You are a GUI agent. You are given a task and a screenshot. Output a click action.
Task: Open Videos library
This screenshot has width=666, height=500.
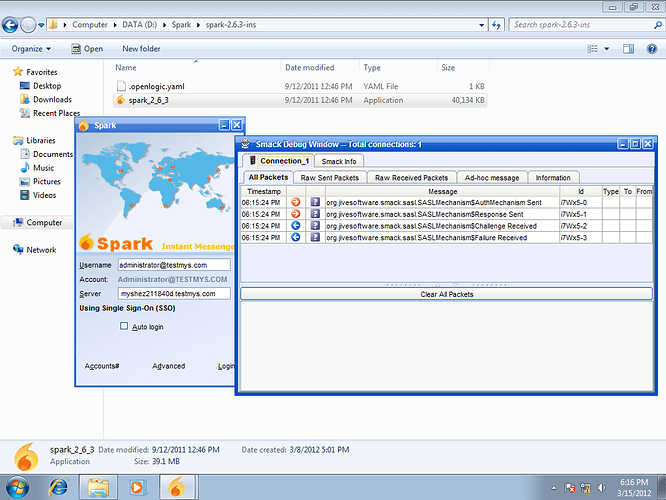click(x=38, y=195)
